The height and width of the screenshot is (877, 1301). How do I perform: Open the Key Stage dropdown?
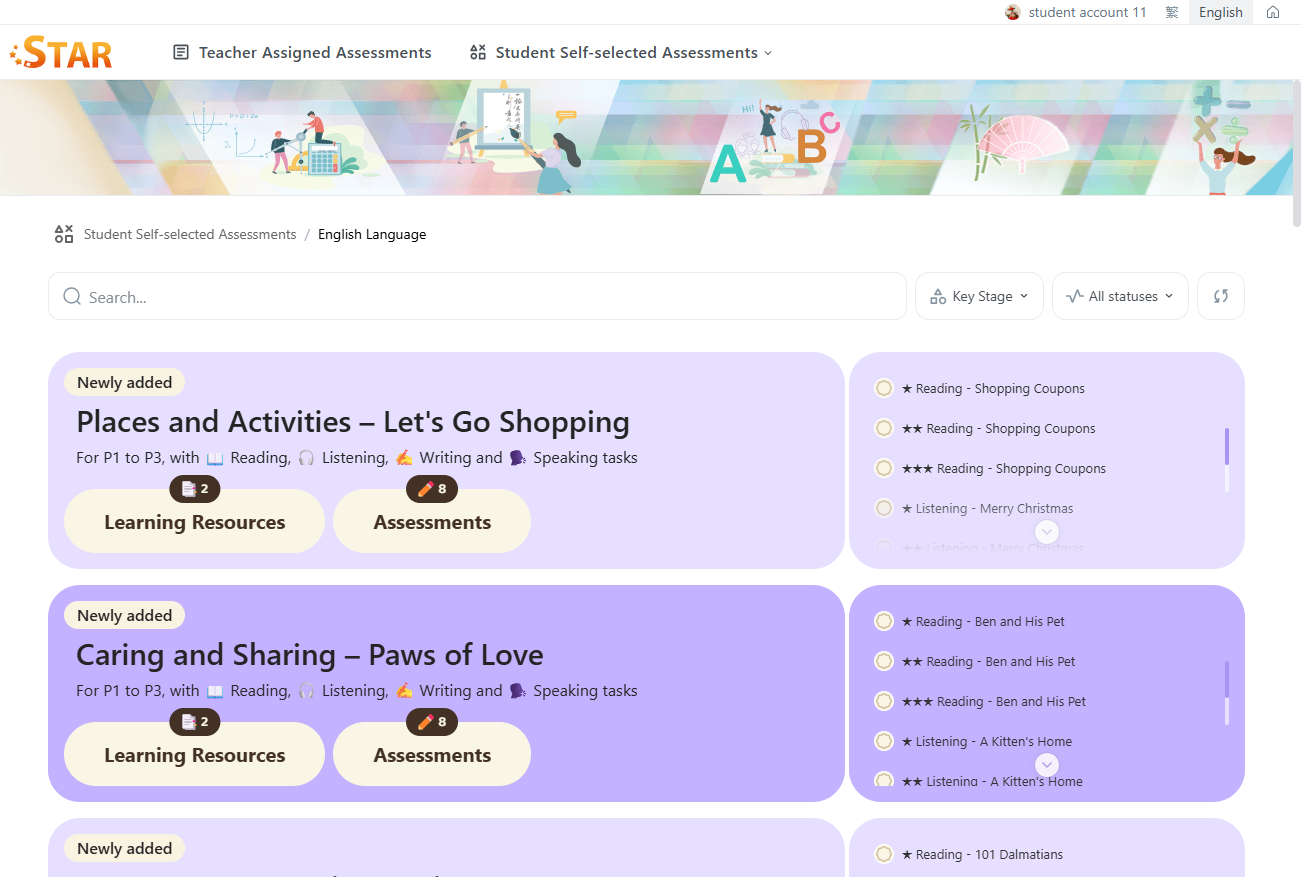979,296
